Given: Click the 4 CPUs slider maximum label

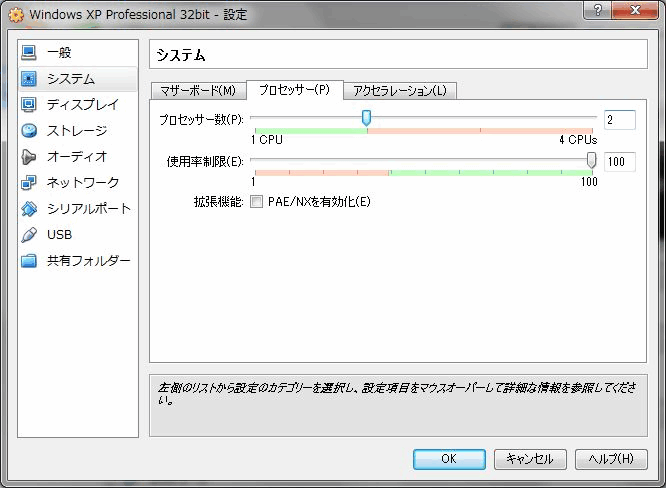Looking at the screenshot, I should 578,140.
